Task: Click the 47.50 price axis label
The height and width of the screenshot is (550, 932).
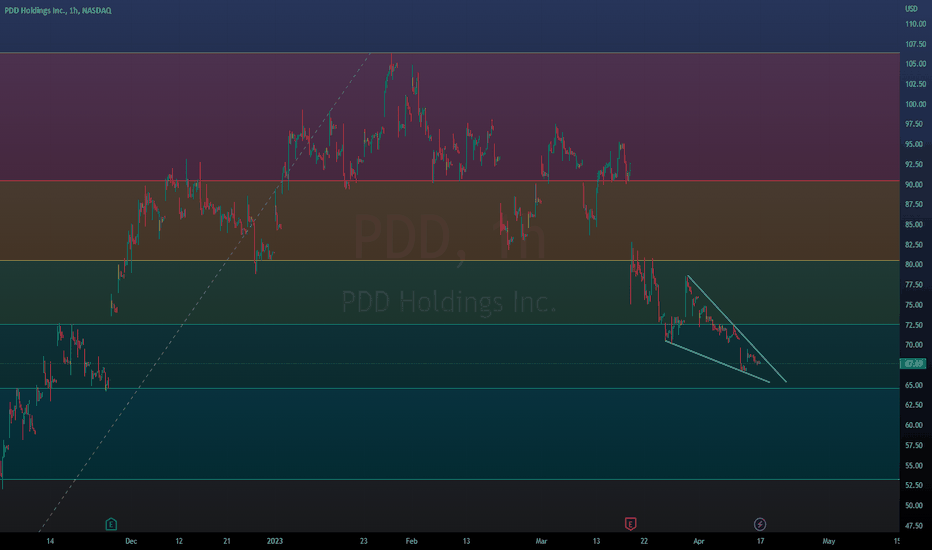Action: coord(915,525)
